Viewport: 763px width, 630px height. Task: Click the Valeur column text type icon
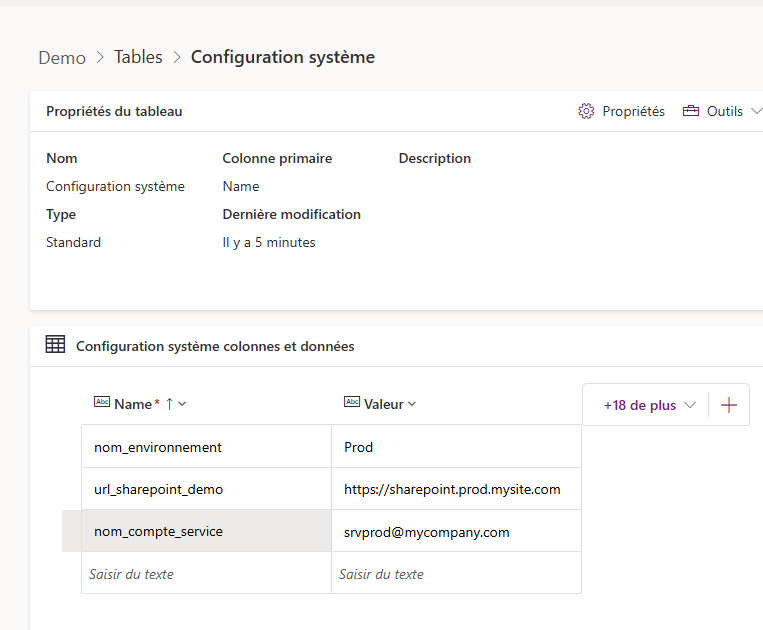click(352, 402)
